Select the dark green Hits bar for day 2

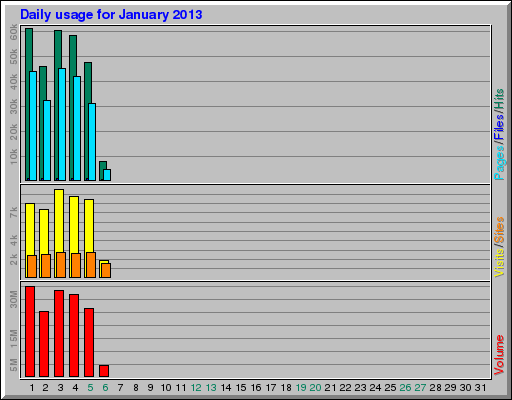click(x=43, y=123)
